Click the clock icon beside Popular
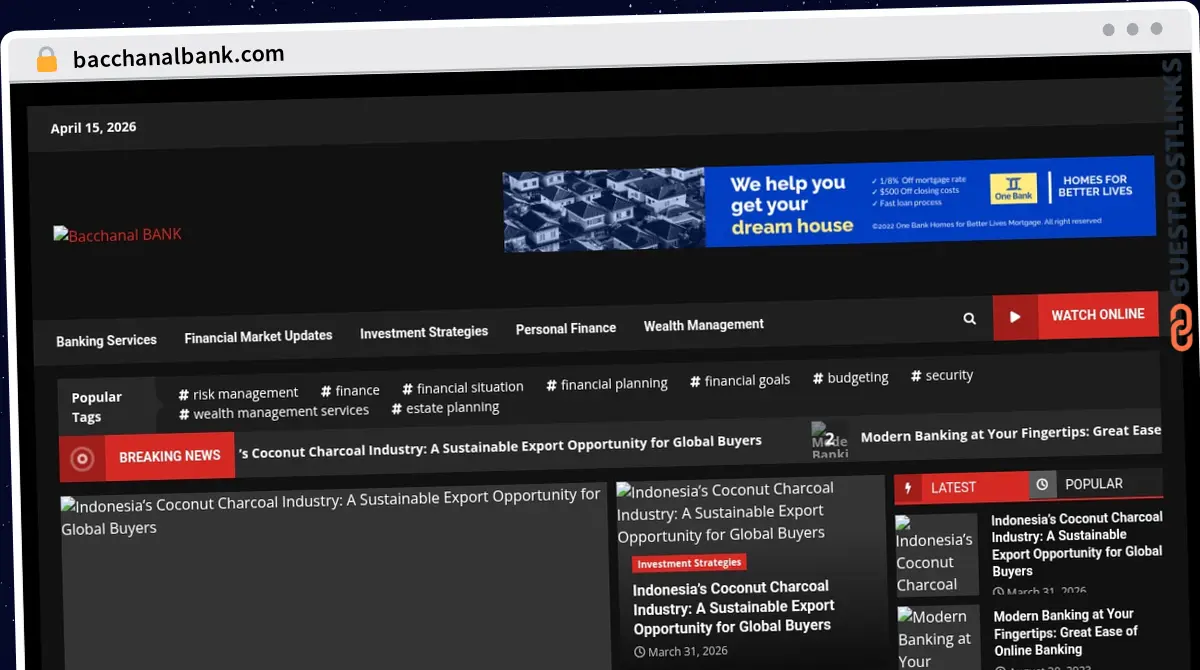 tap(1042, 484)
